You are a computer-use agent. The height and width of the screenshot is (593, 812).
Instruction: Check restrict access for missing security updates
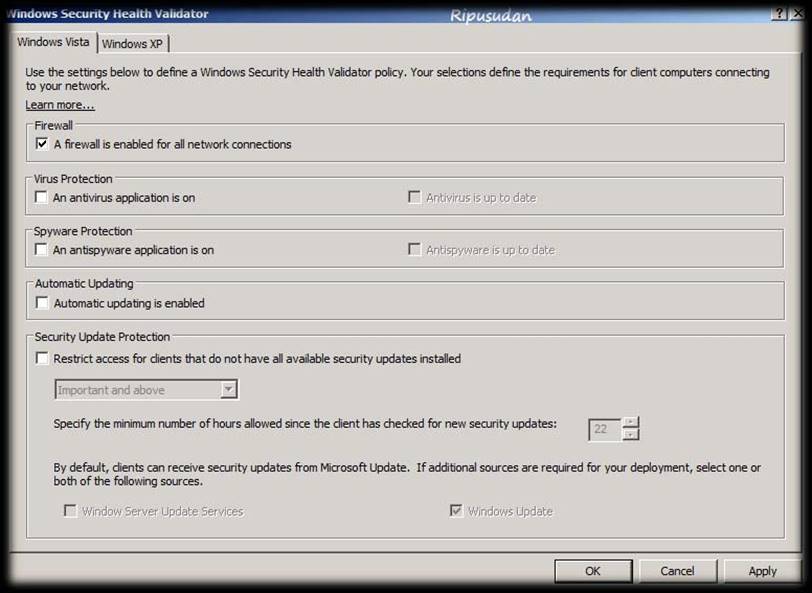pyautogui.click(x=42, y=358)
